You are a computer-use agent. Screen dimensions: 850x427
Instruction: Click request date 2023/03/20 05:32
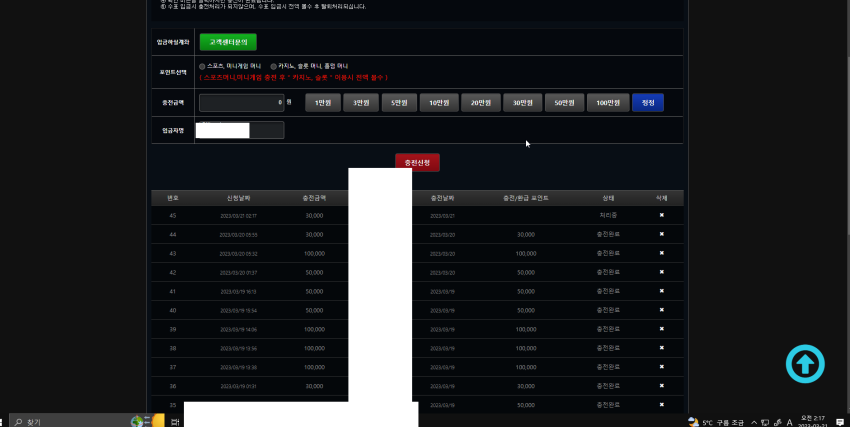239,254
